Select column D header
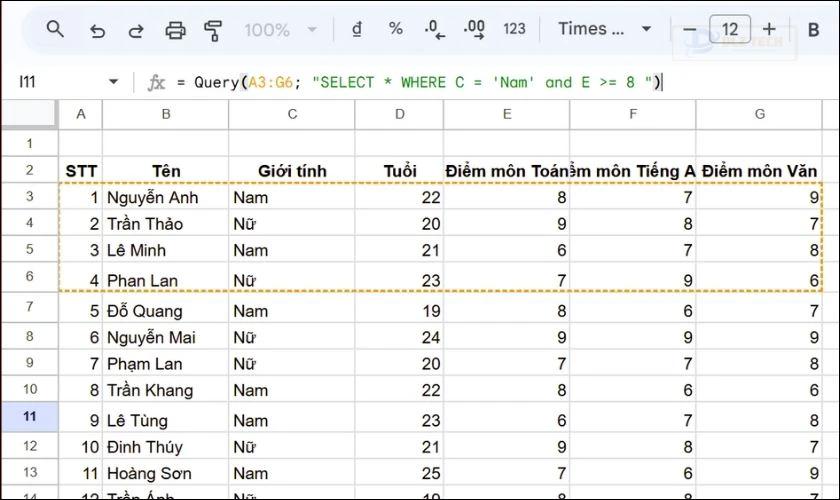Viewport: 840px width, 500px height. pyautogui.click(x=400, y=114)
